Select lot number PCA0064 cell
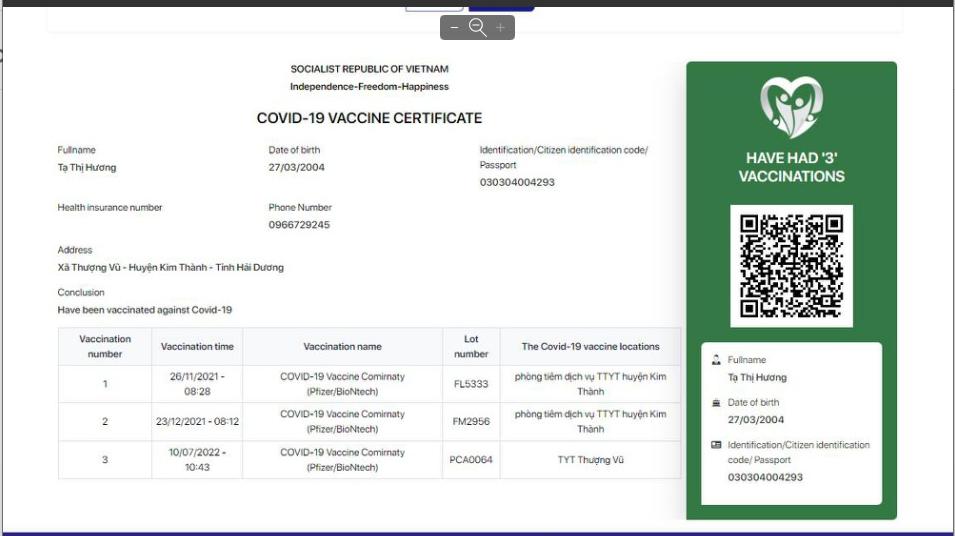The height and width of the screenshot is (536, 955). 471,460
